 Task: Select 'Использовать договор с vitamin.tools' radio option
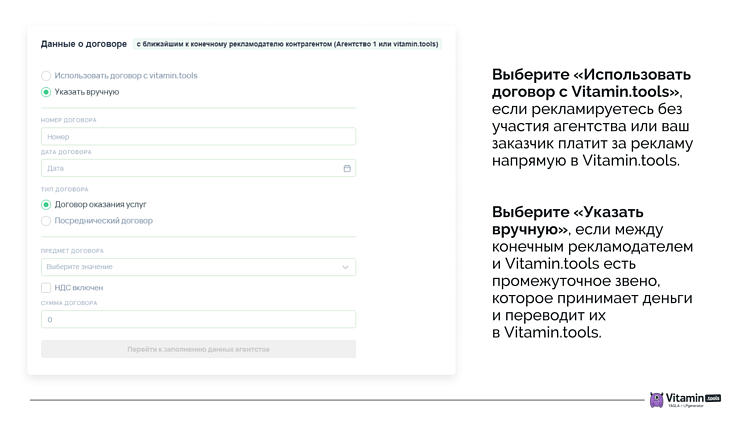click(46, 76)
